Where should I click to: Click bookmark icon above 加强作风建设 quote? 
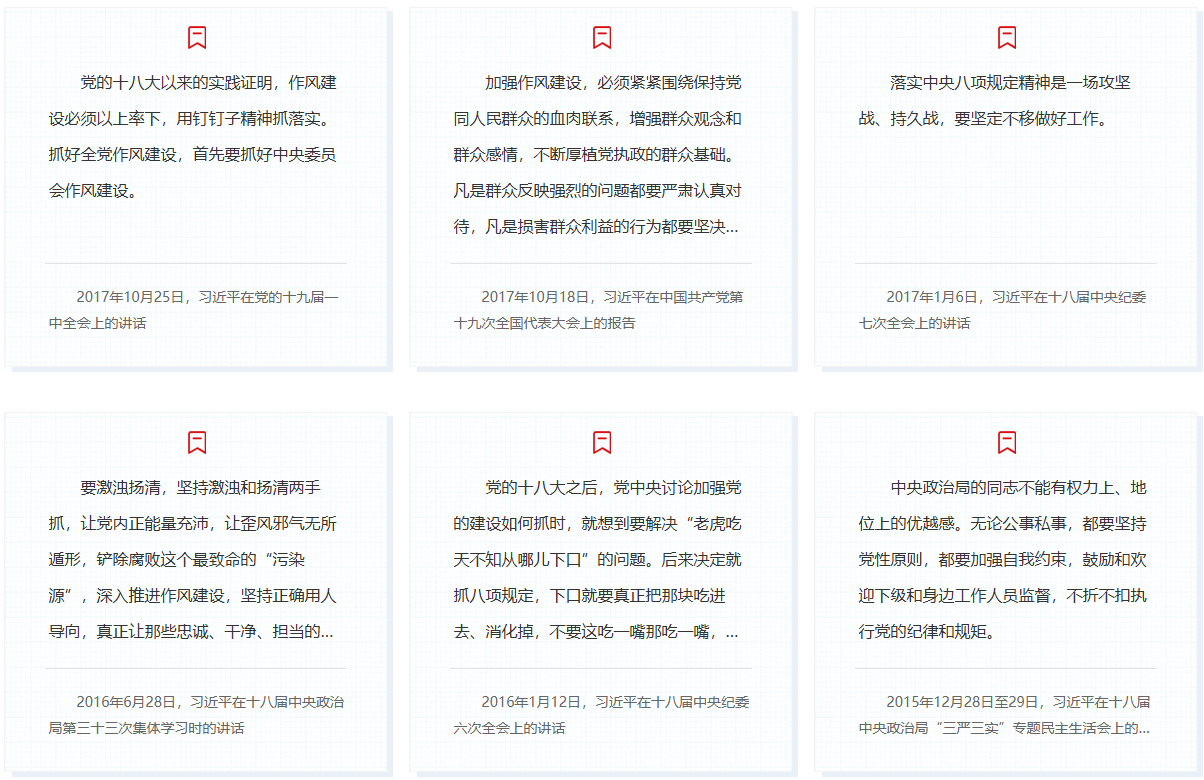pyautogui.click(x=602, y=38)
